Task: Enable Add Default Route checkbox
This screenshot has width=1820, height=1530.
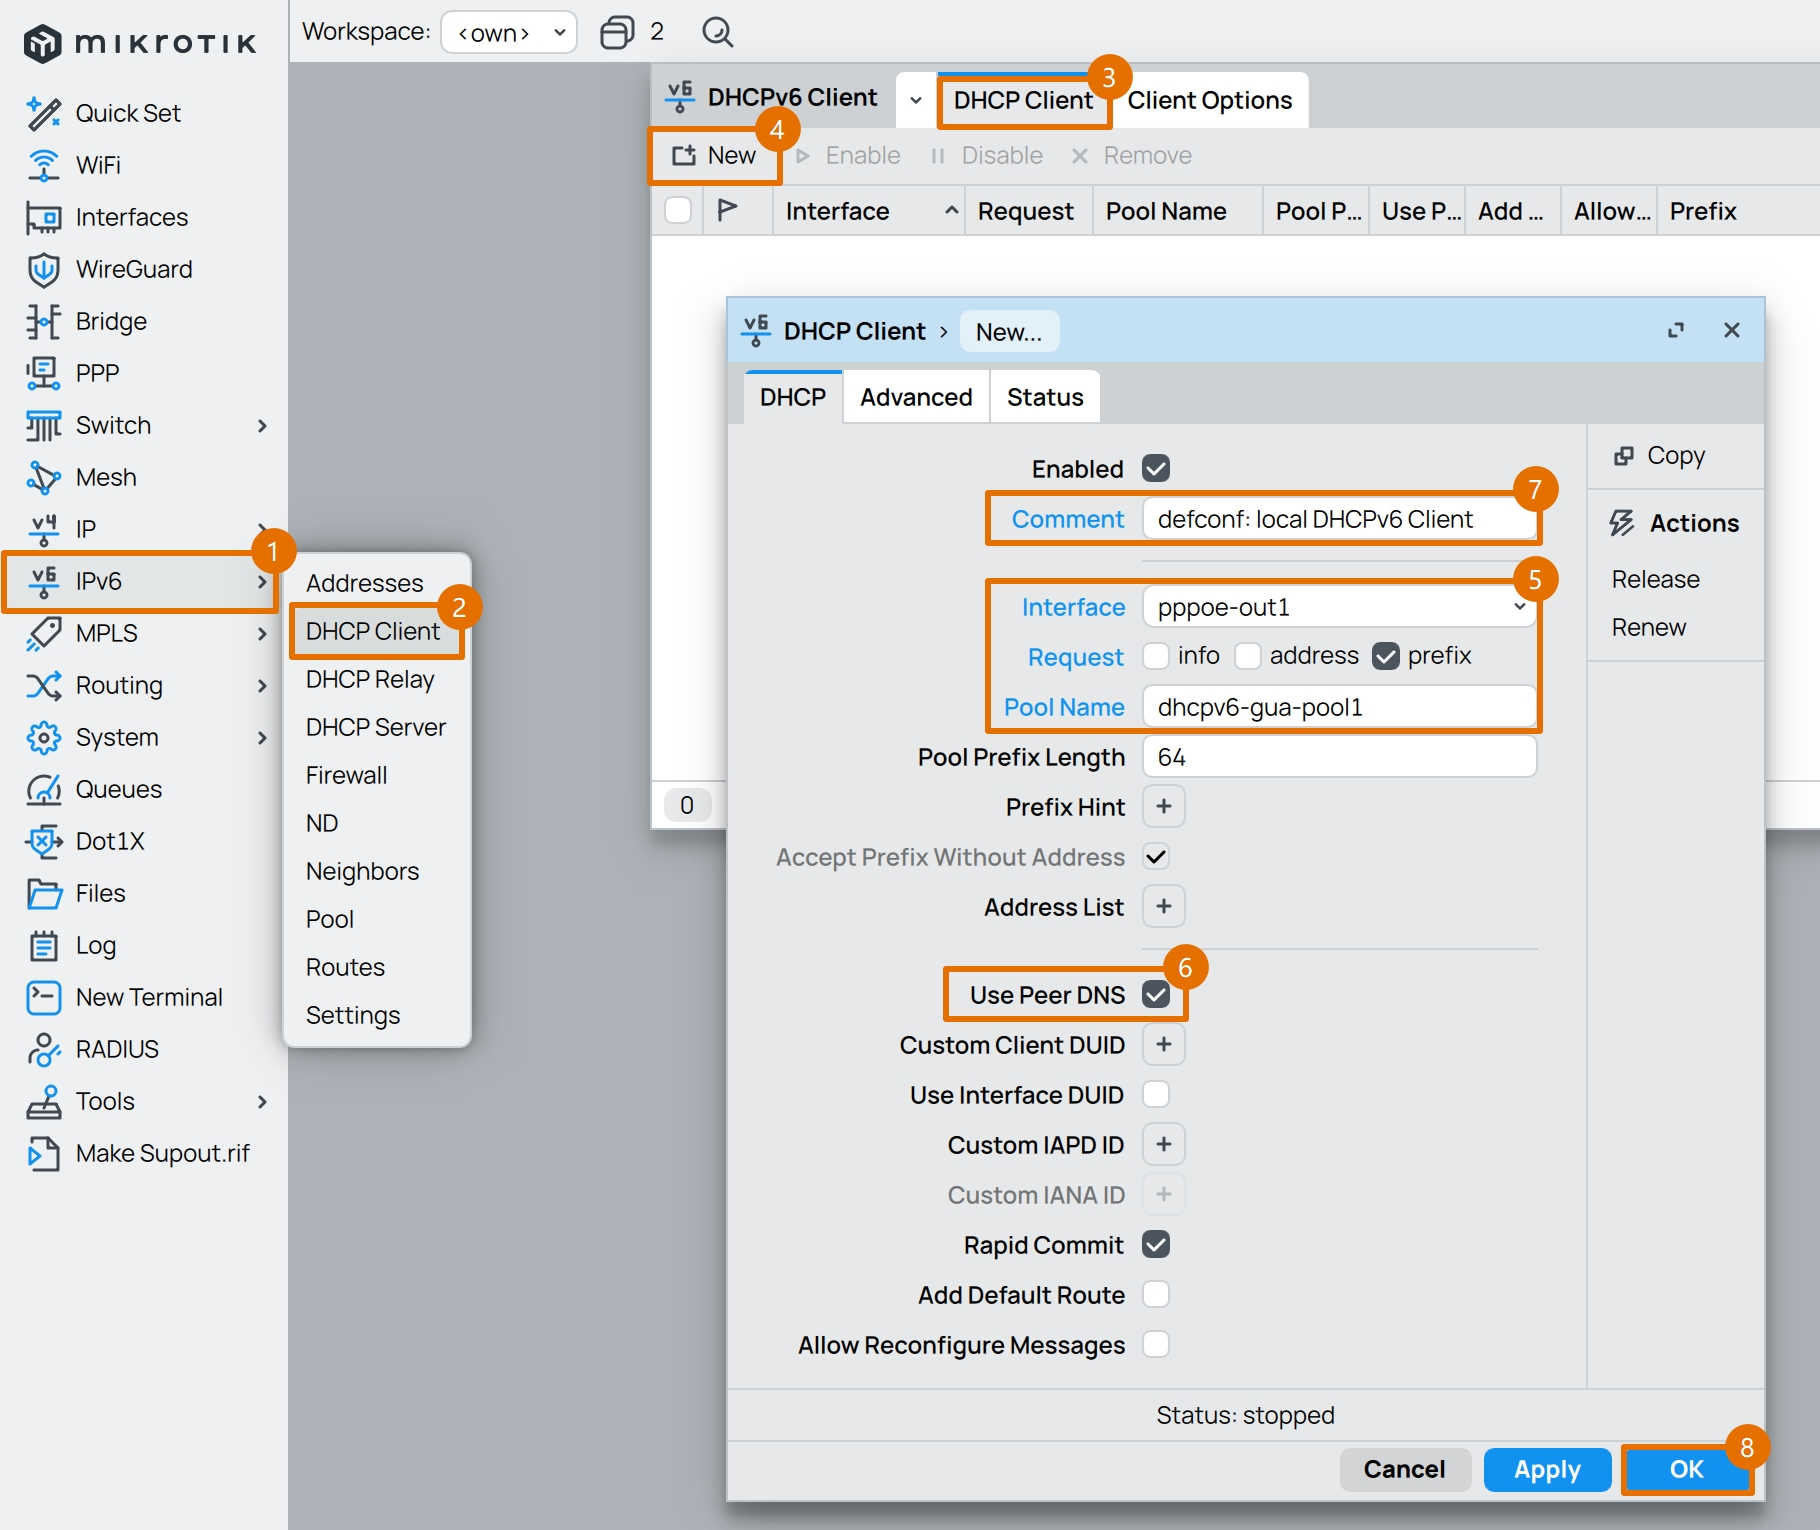Action: point(1156,1294)
